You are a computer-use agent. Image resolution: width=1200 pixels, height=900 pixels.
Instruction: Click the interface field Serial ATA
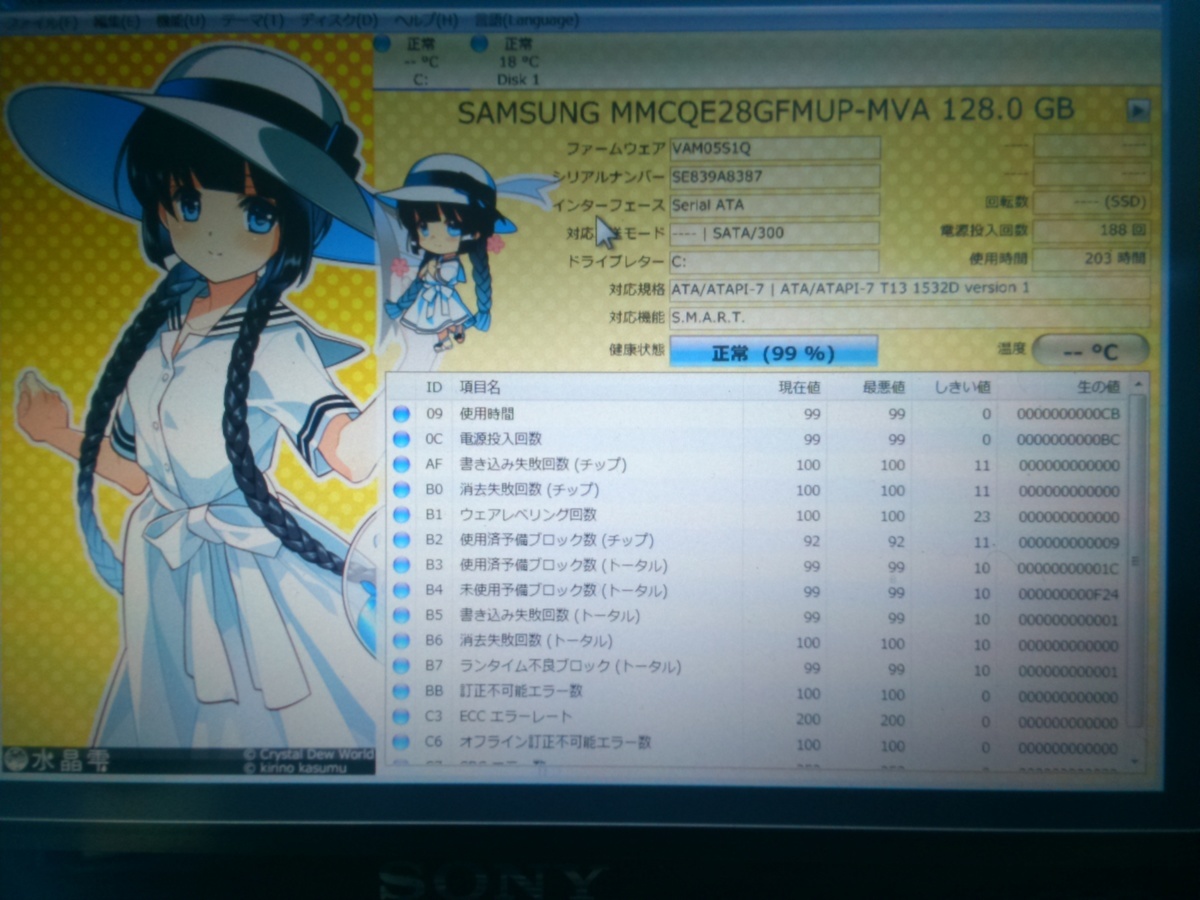point(774,204)
